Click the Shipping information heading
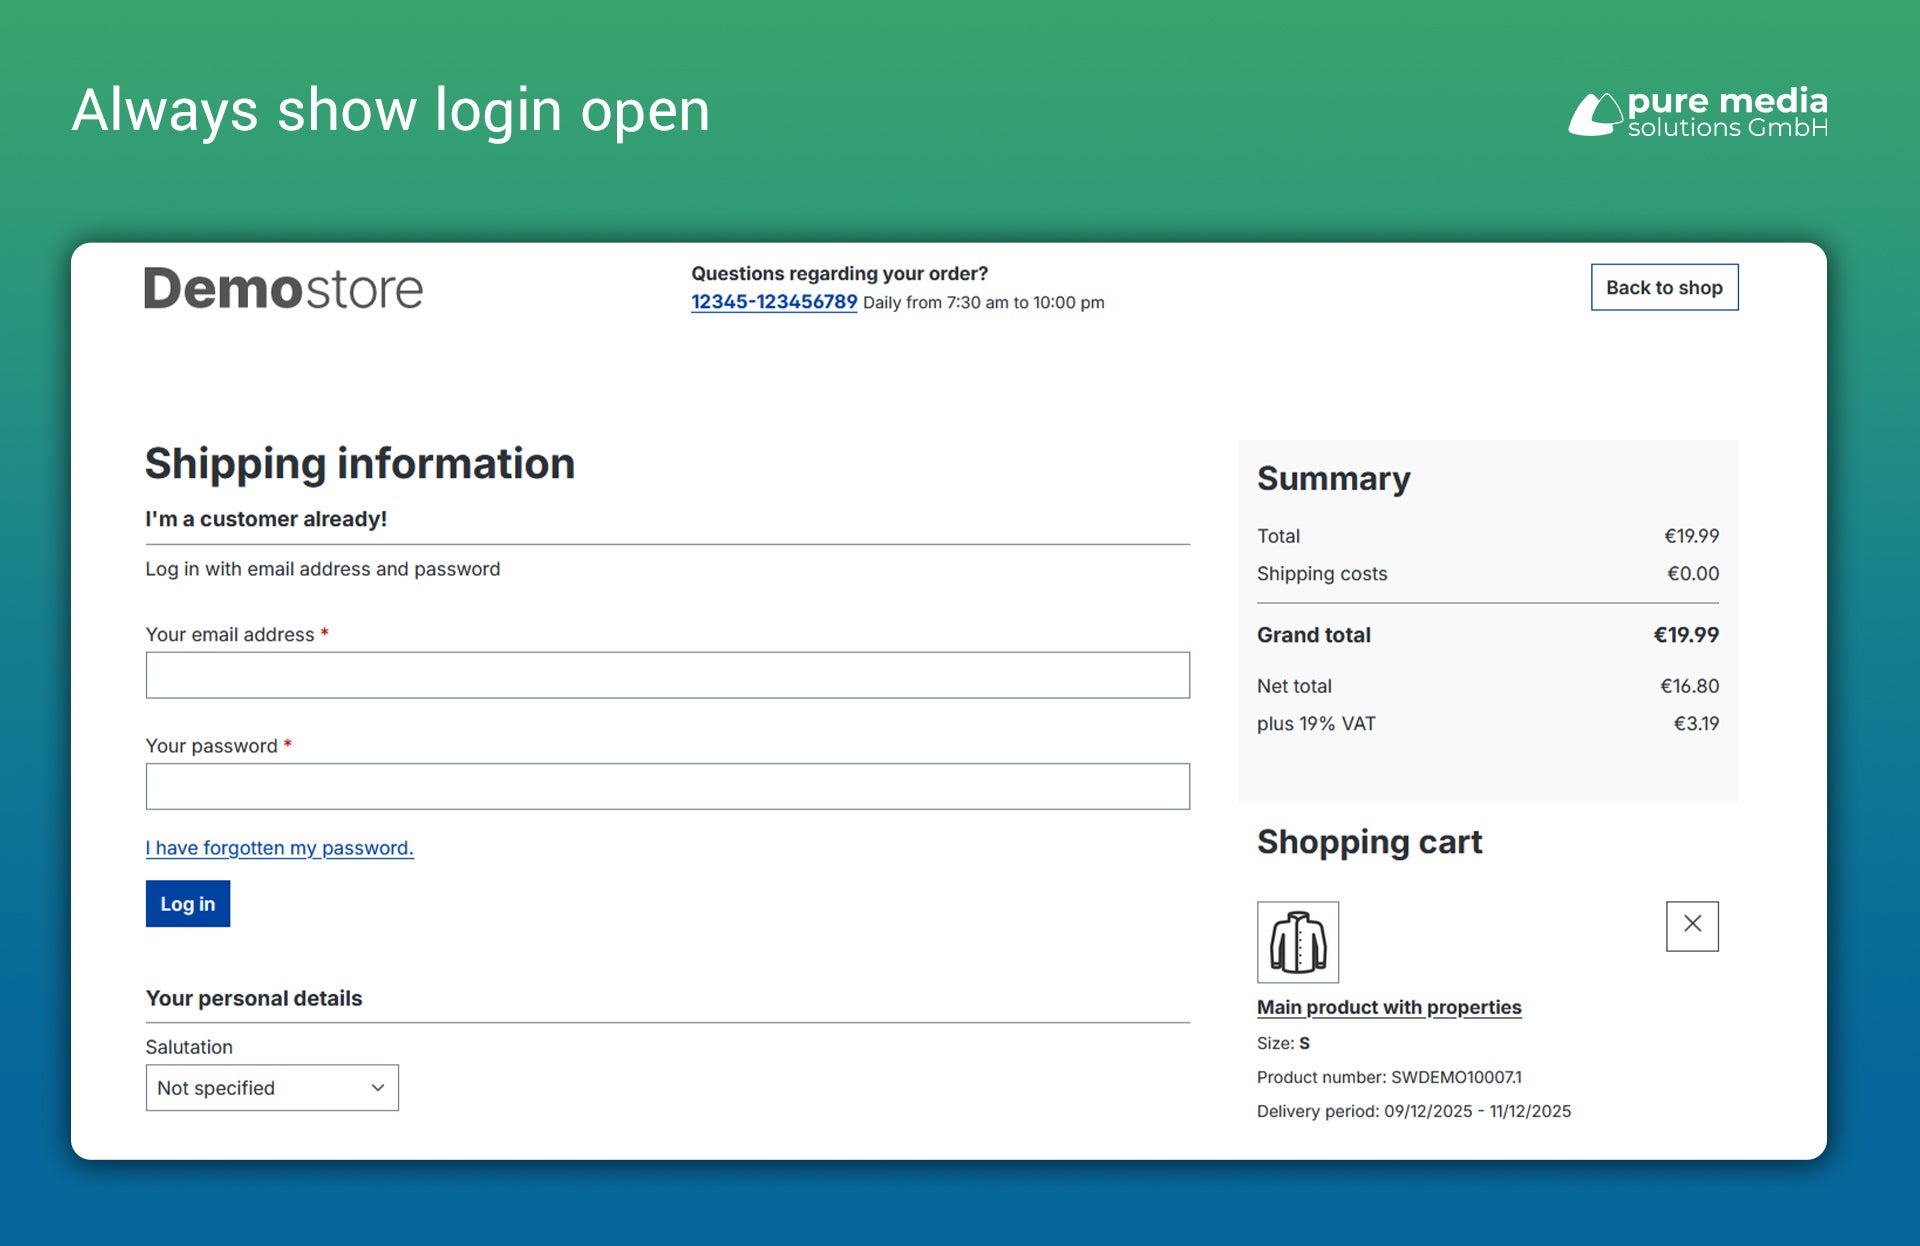Image resolution: width=1920 pixels, height=1246 pixels. [359, 463]
